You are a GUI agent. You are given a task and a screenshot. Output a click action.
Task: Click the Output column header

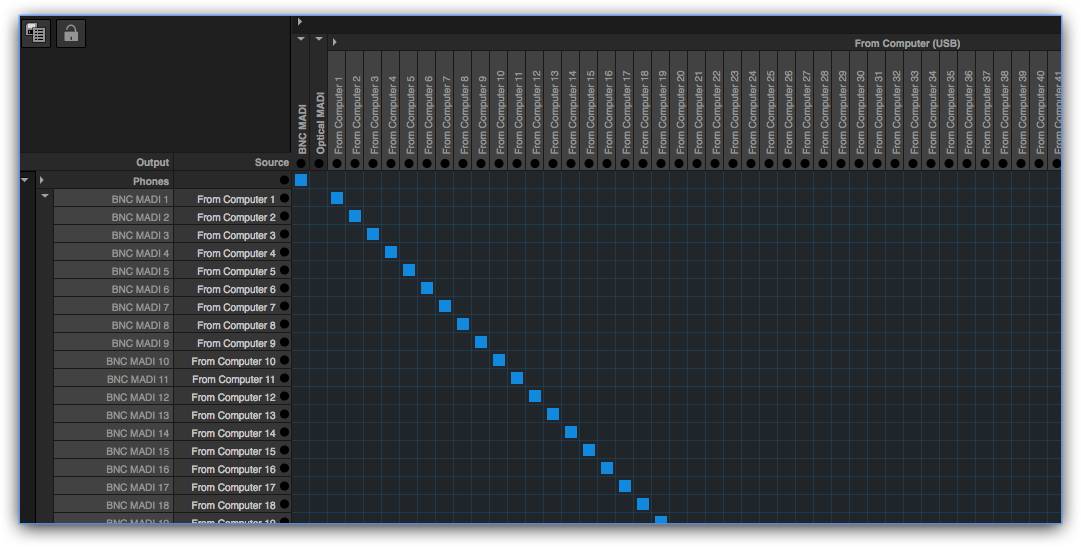(x=153, y=162)
